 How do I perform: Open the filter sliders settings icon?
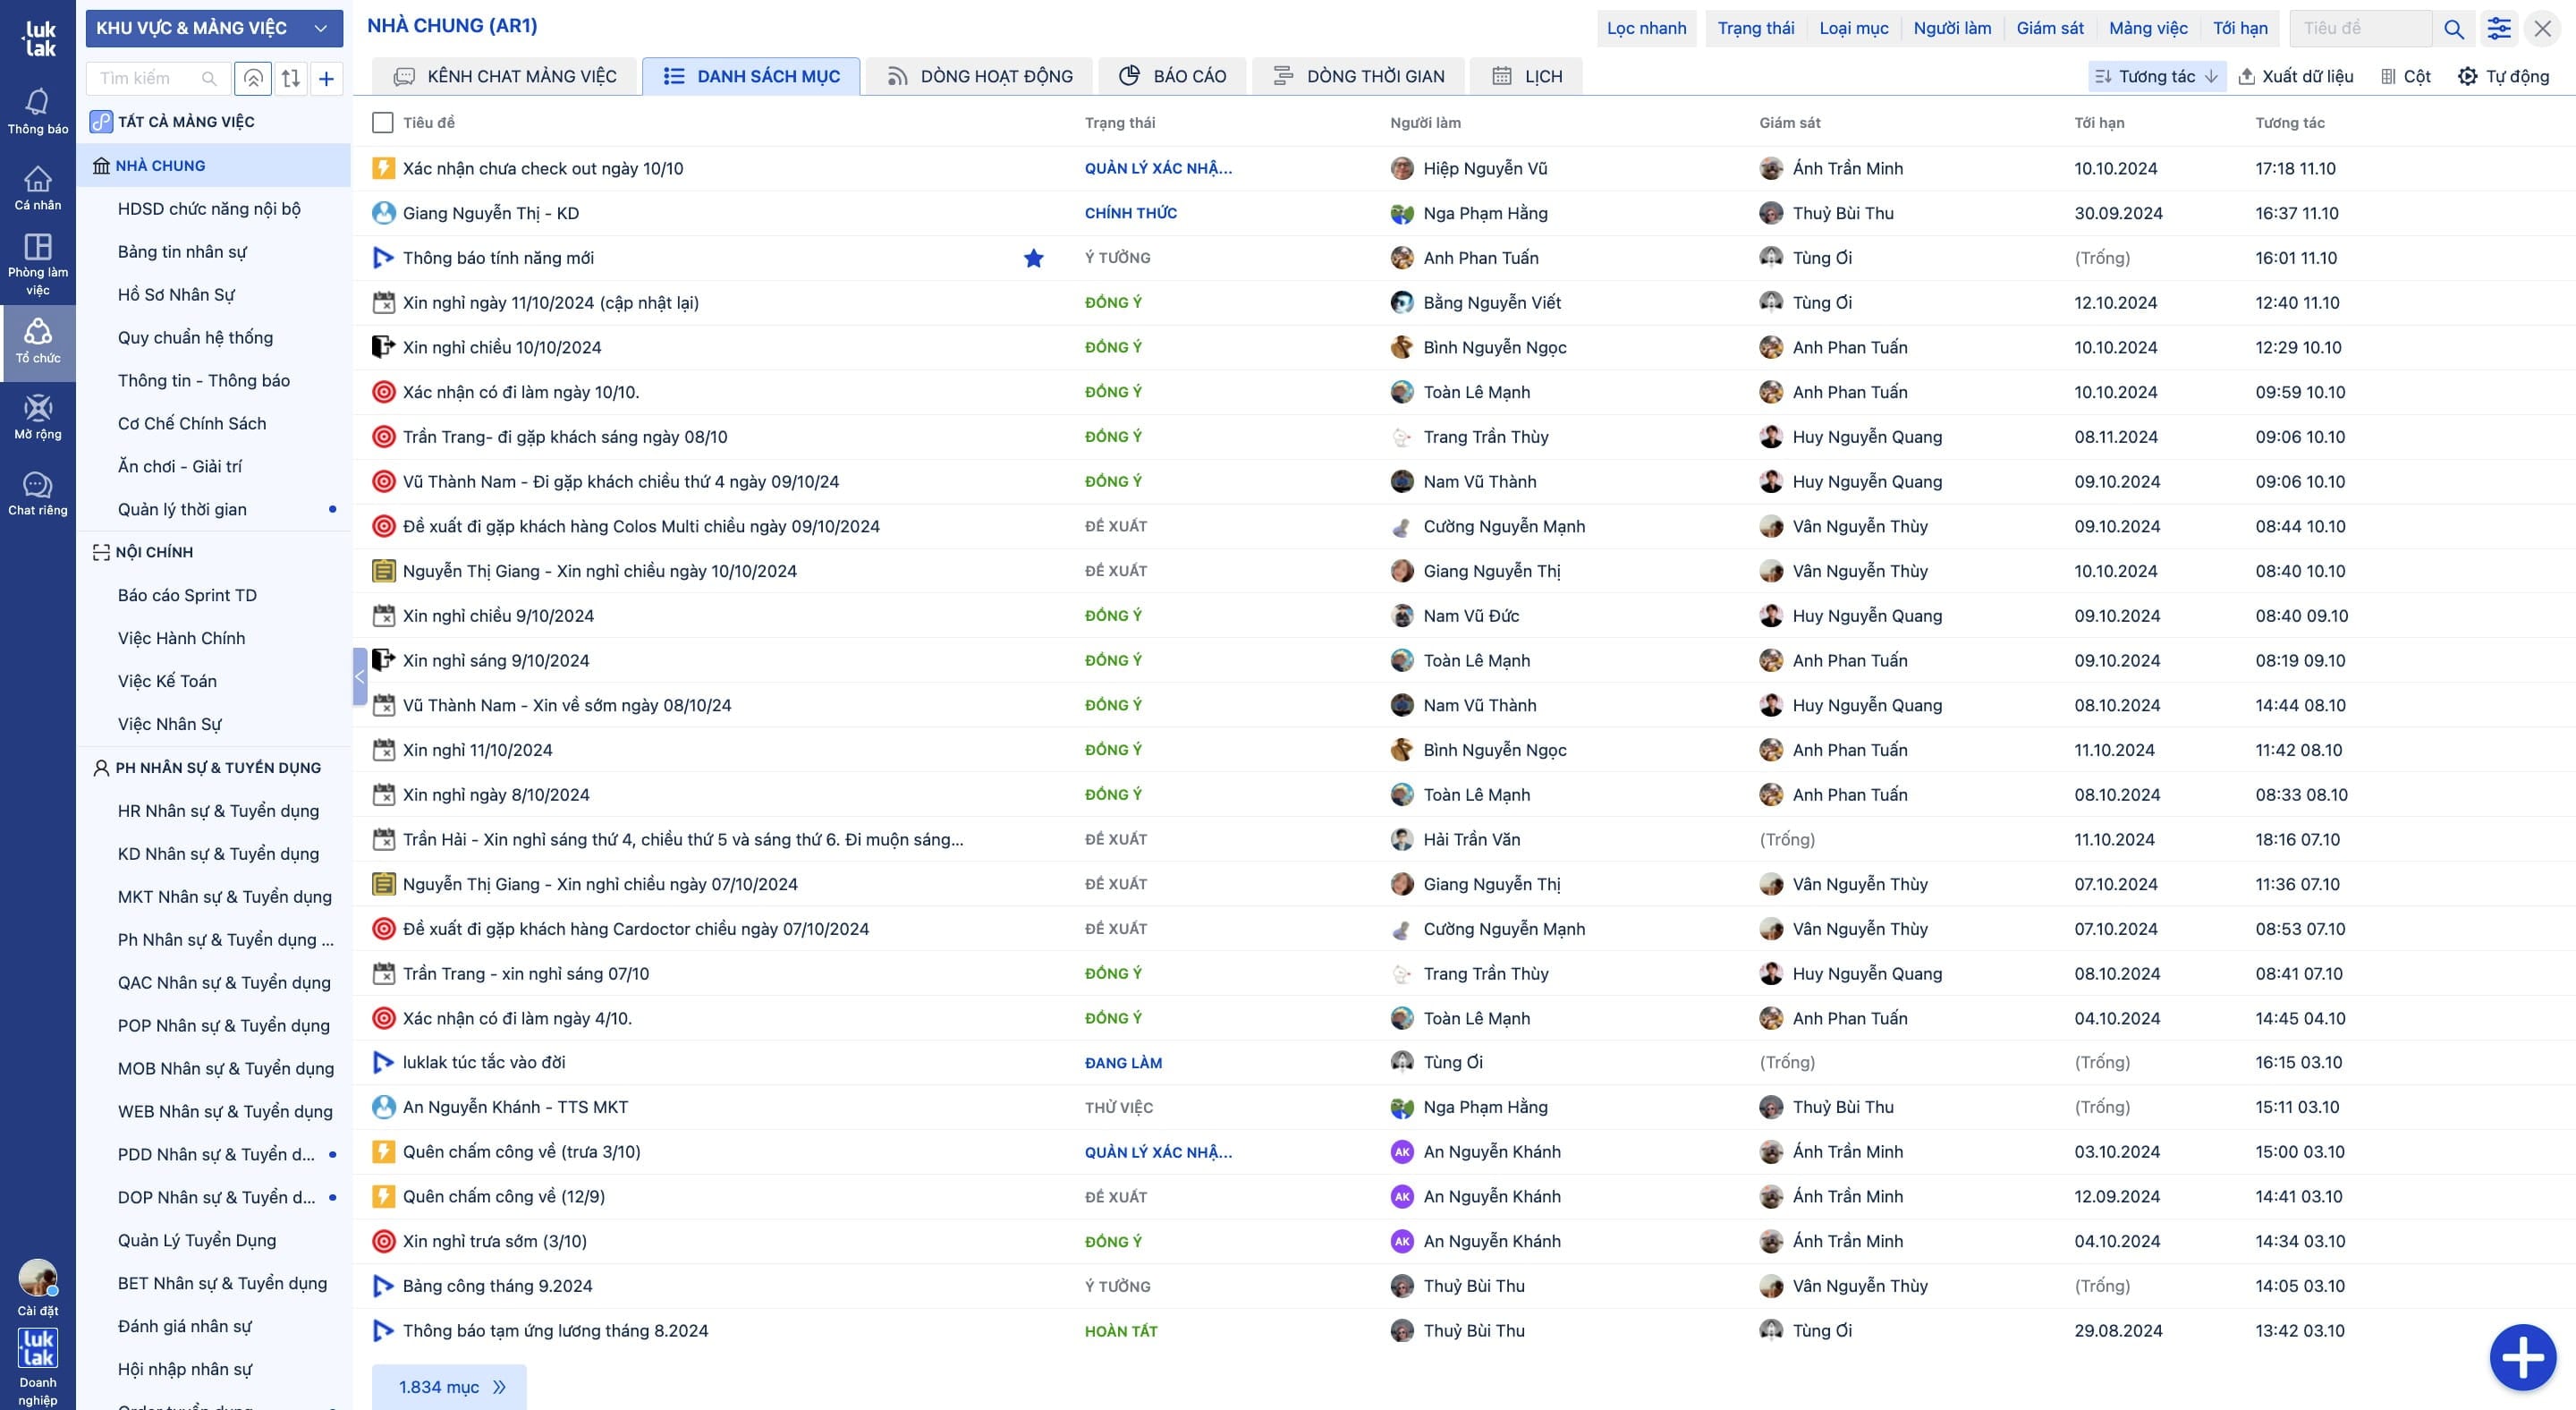pos(2498,28)
